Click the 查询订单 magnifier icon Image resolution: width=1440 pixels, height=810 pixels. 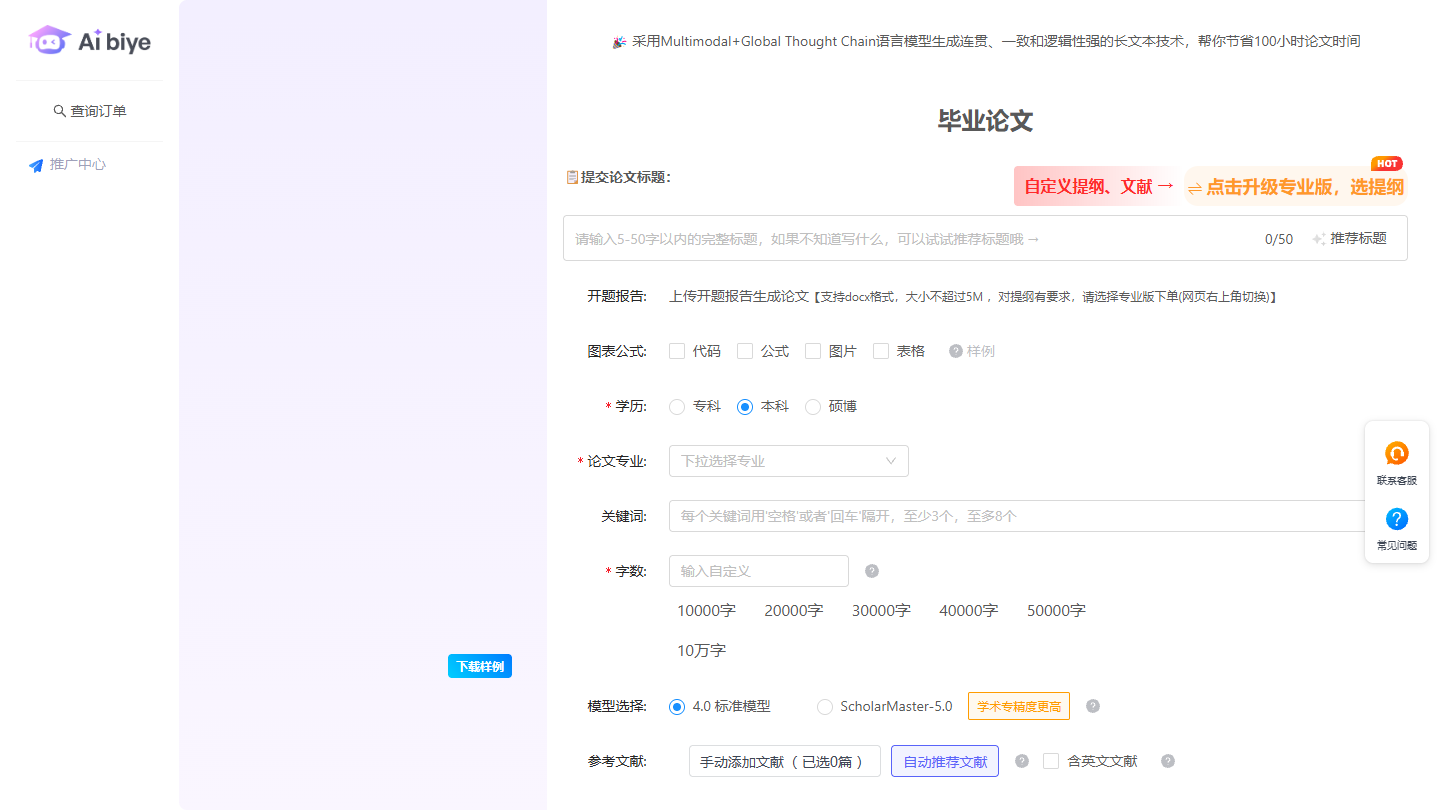pyautogui.click(x=59, y=111)
